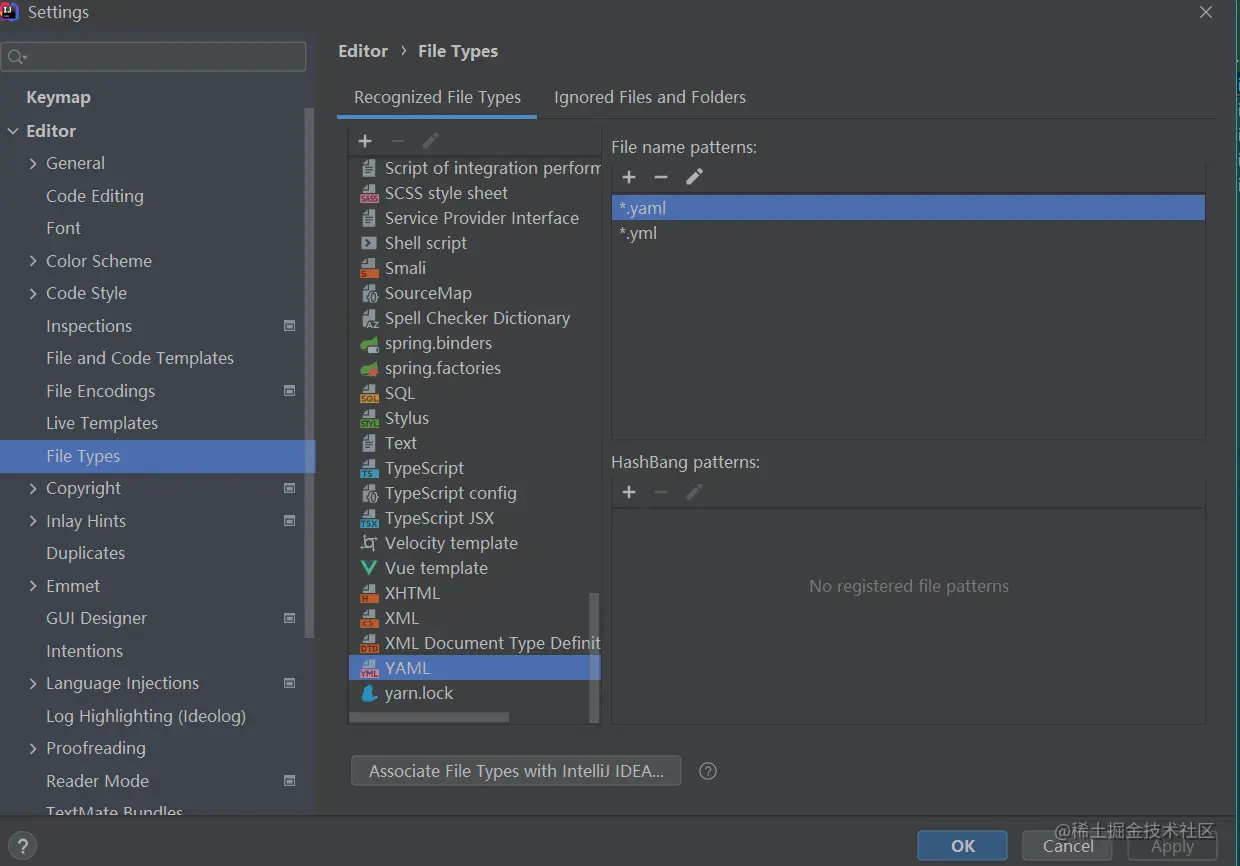The image size is (1240, 866).
Task: Open the Live Templates settings page
Action: click(x=102, y=423)
